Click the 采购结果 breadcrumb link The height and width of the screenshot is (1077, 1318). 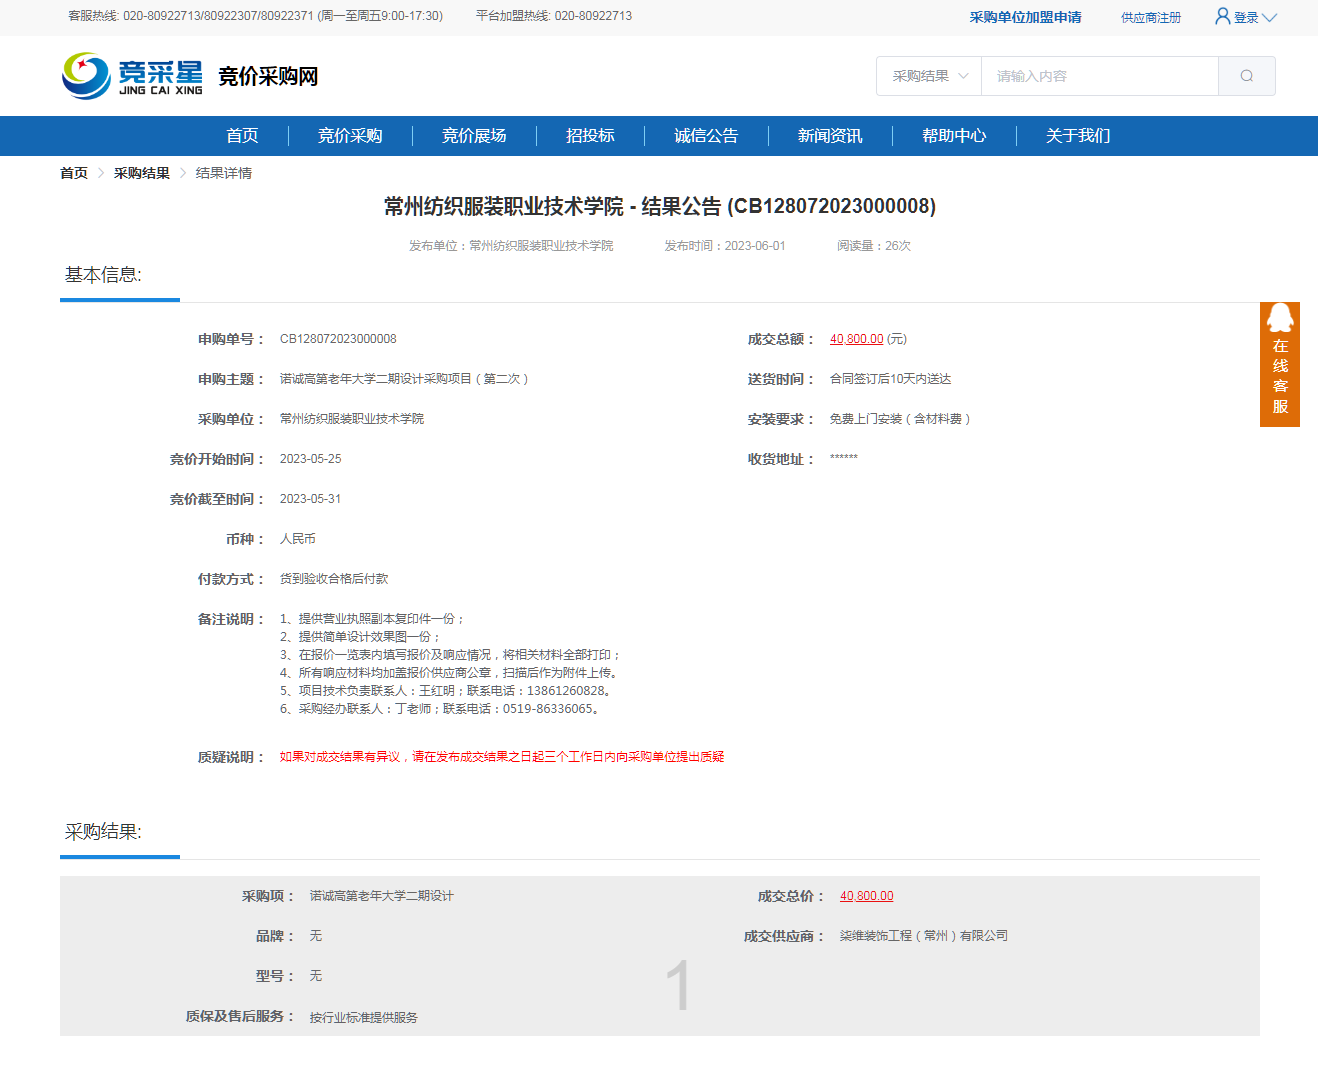(142, 173)
